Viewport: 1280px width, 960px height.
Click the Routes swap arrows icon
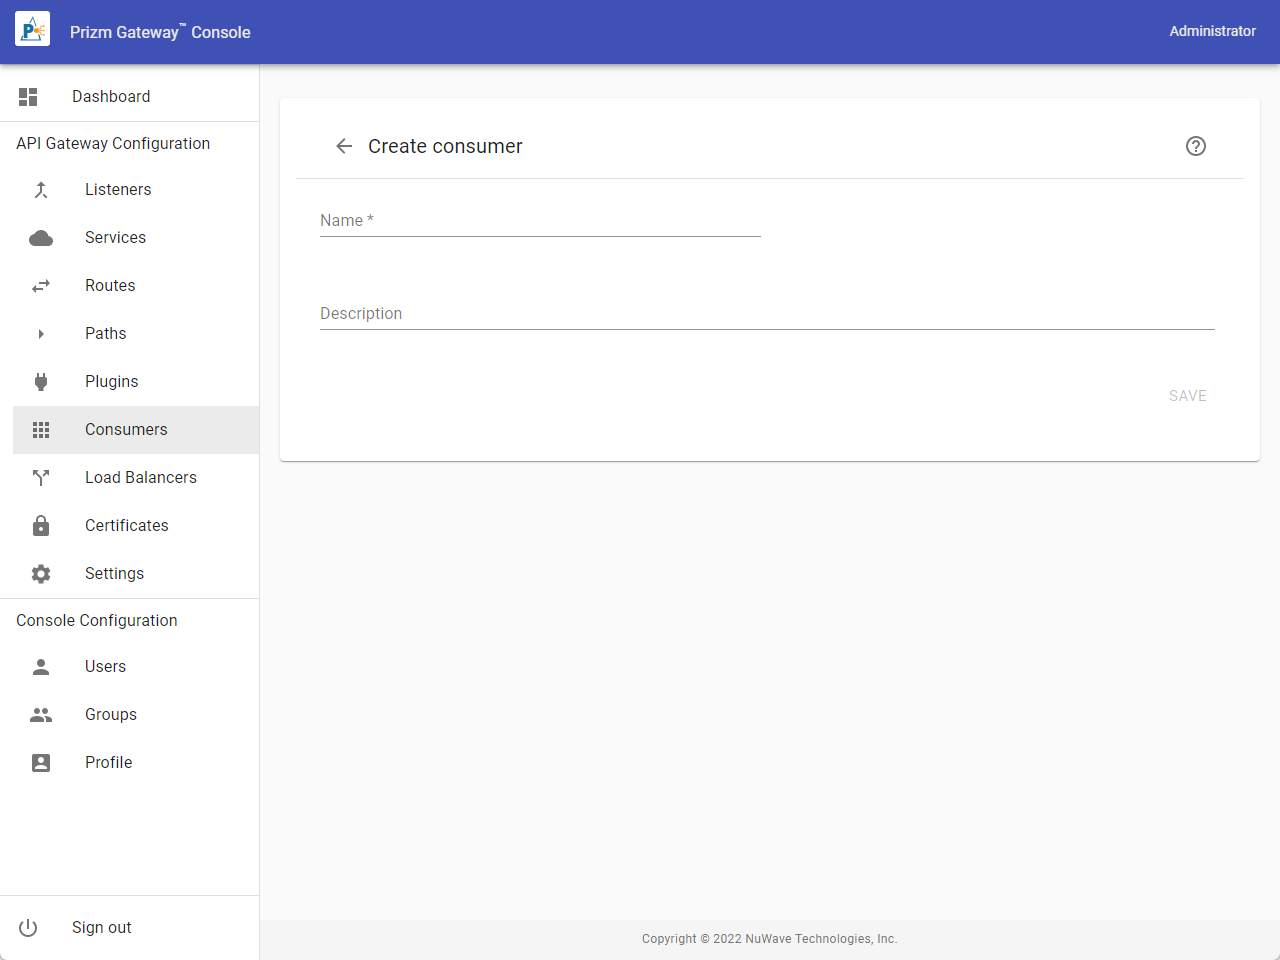click(41, 286)
